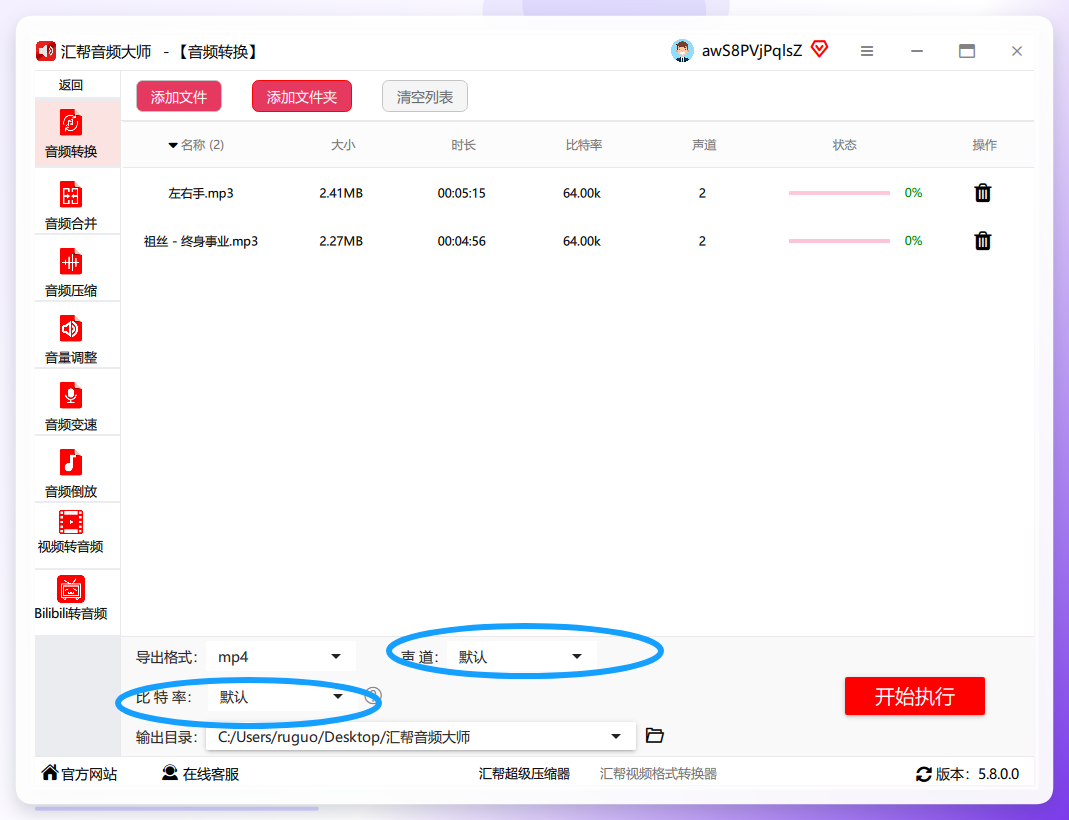Delete the 左右手.mp3 row with the trash icon

(x=982, y=193)
